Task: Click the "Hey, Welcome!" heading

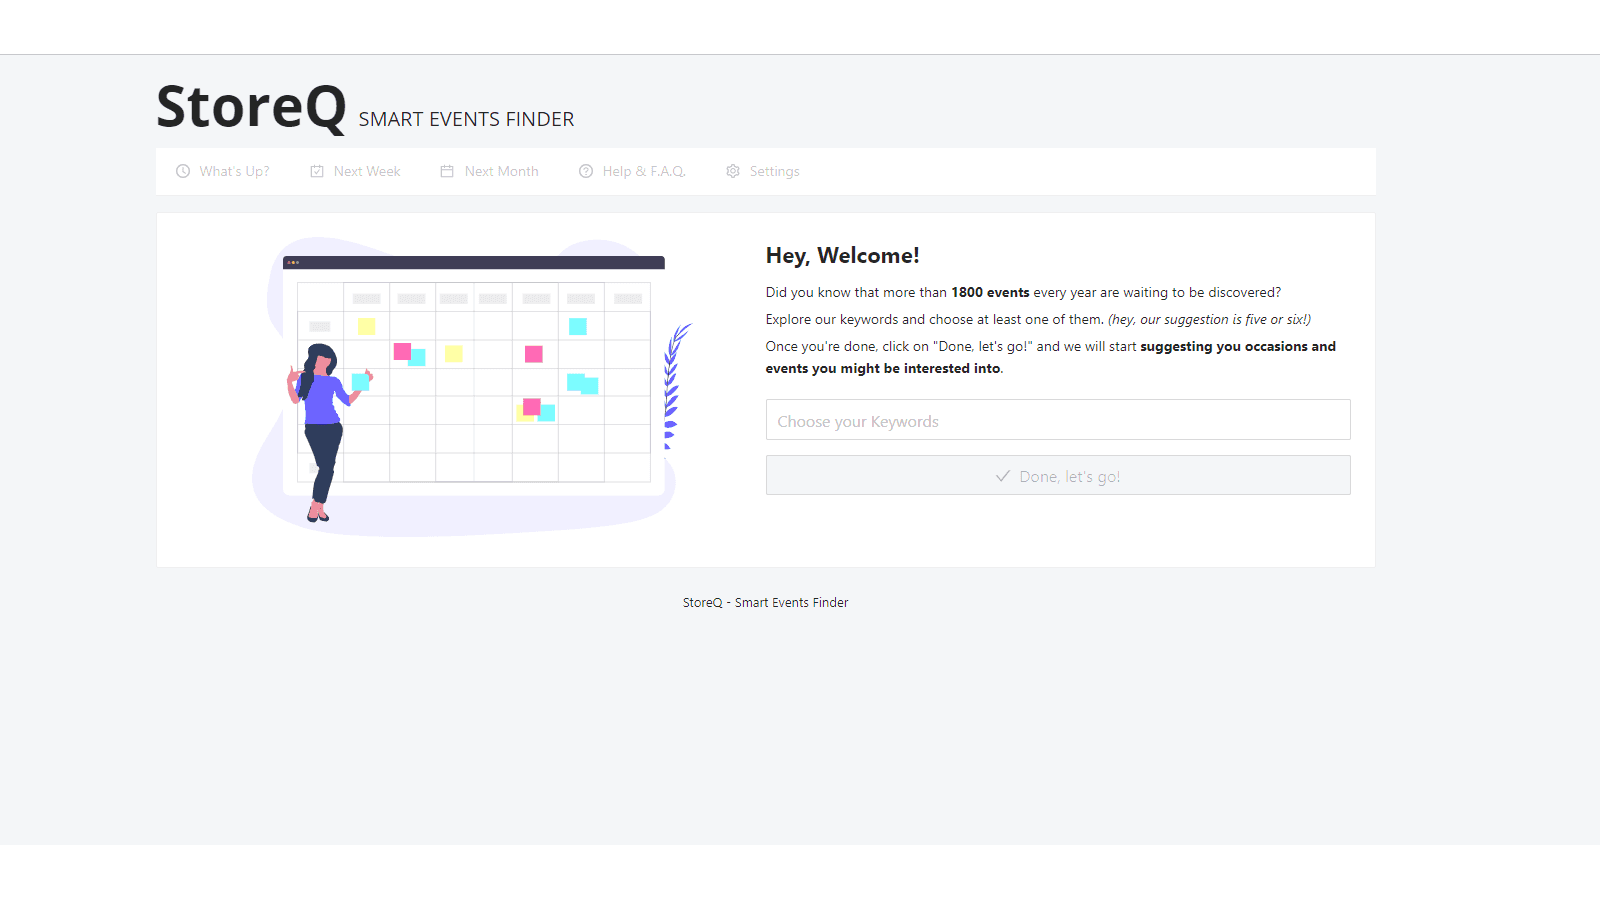Action: 842,256
